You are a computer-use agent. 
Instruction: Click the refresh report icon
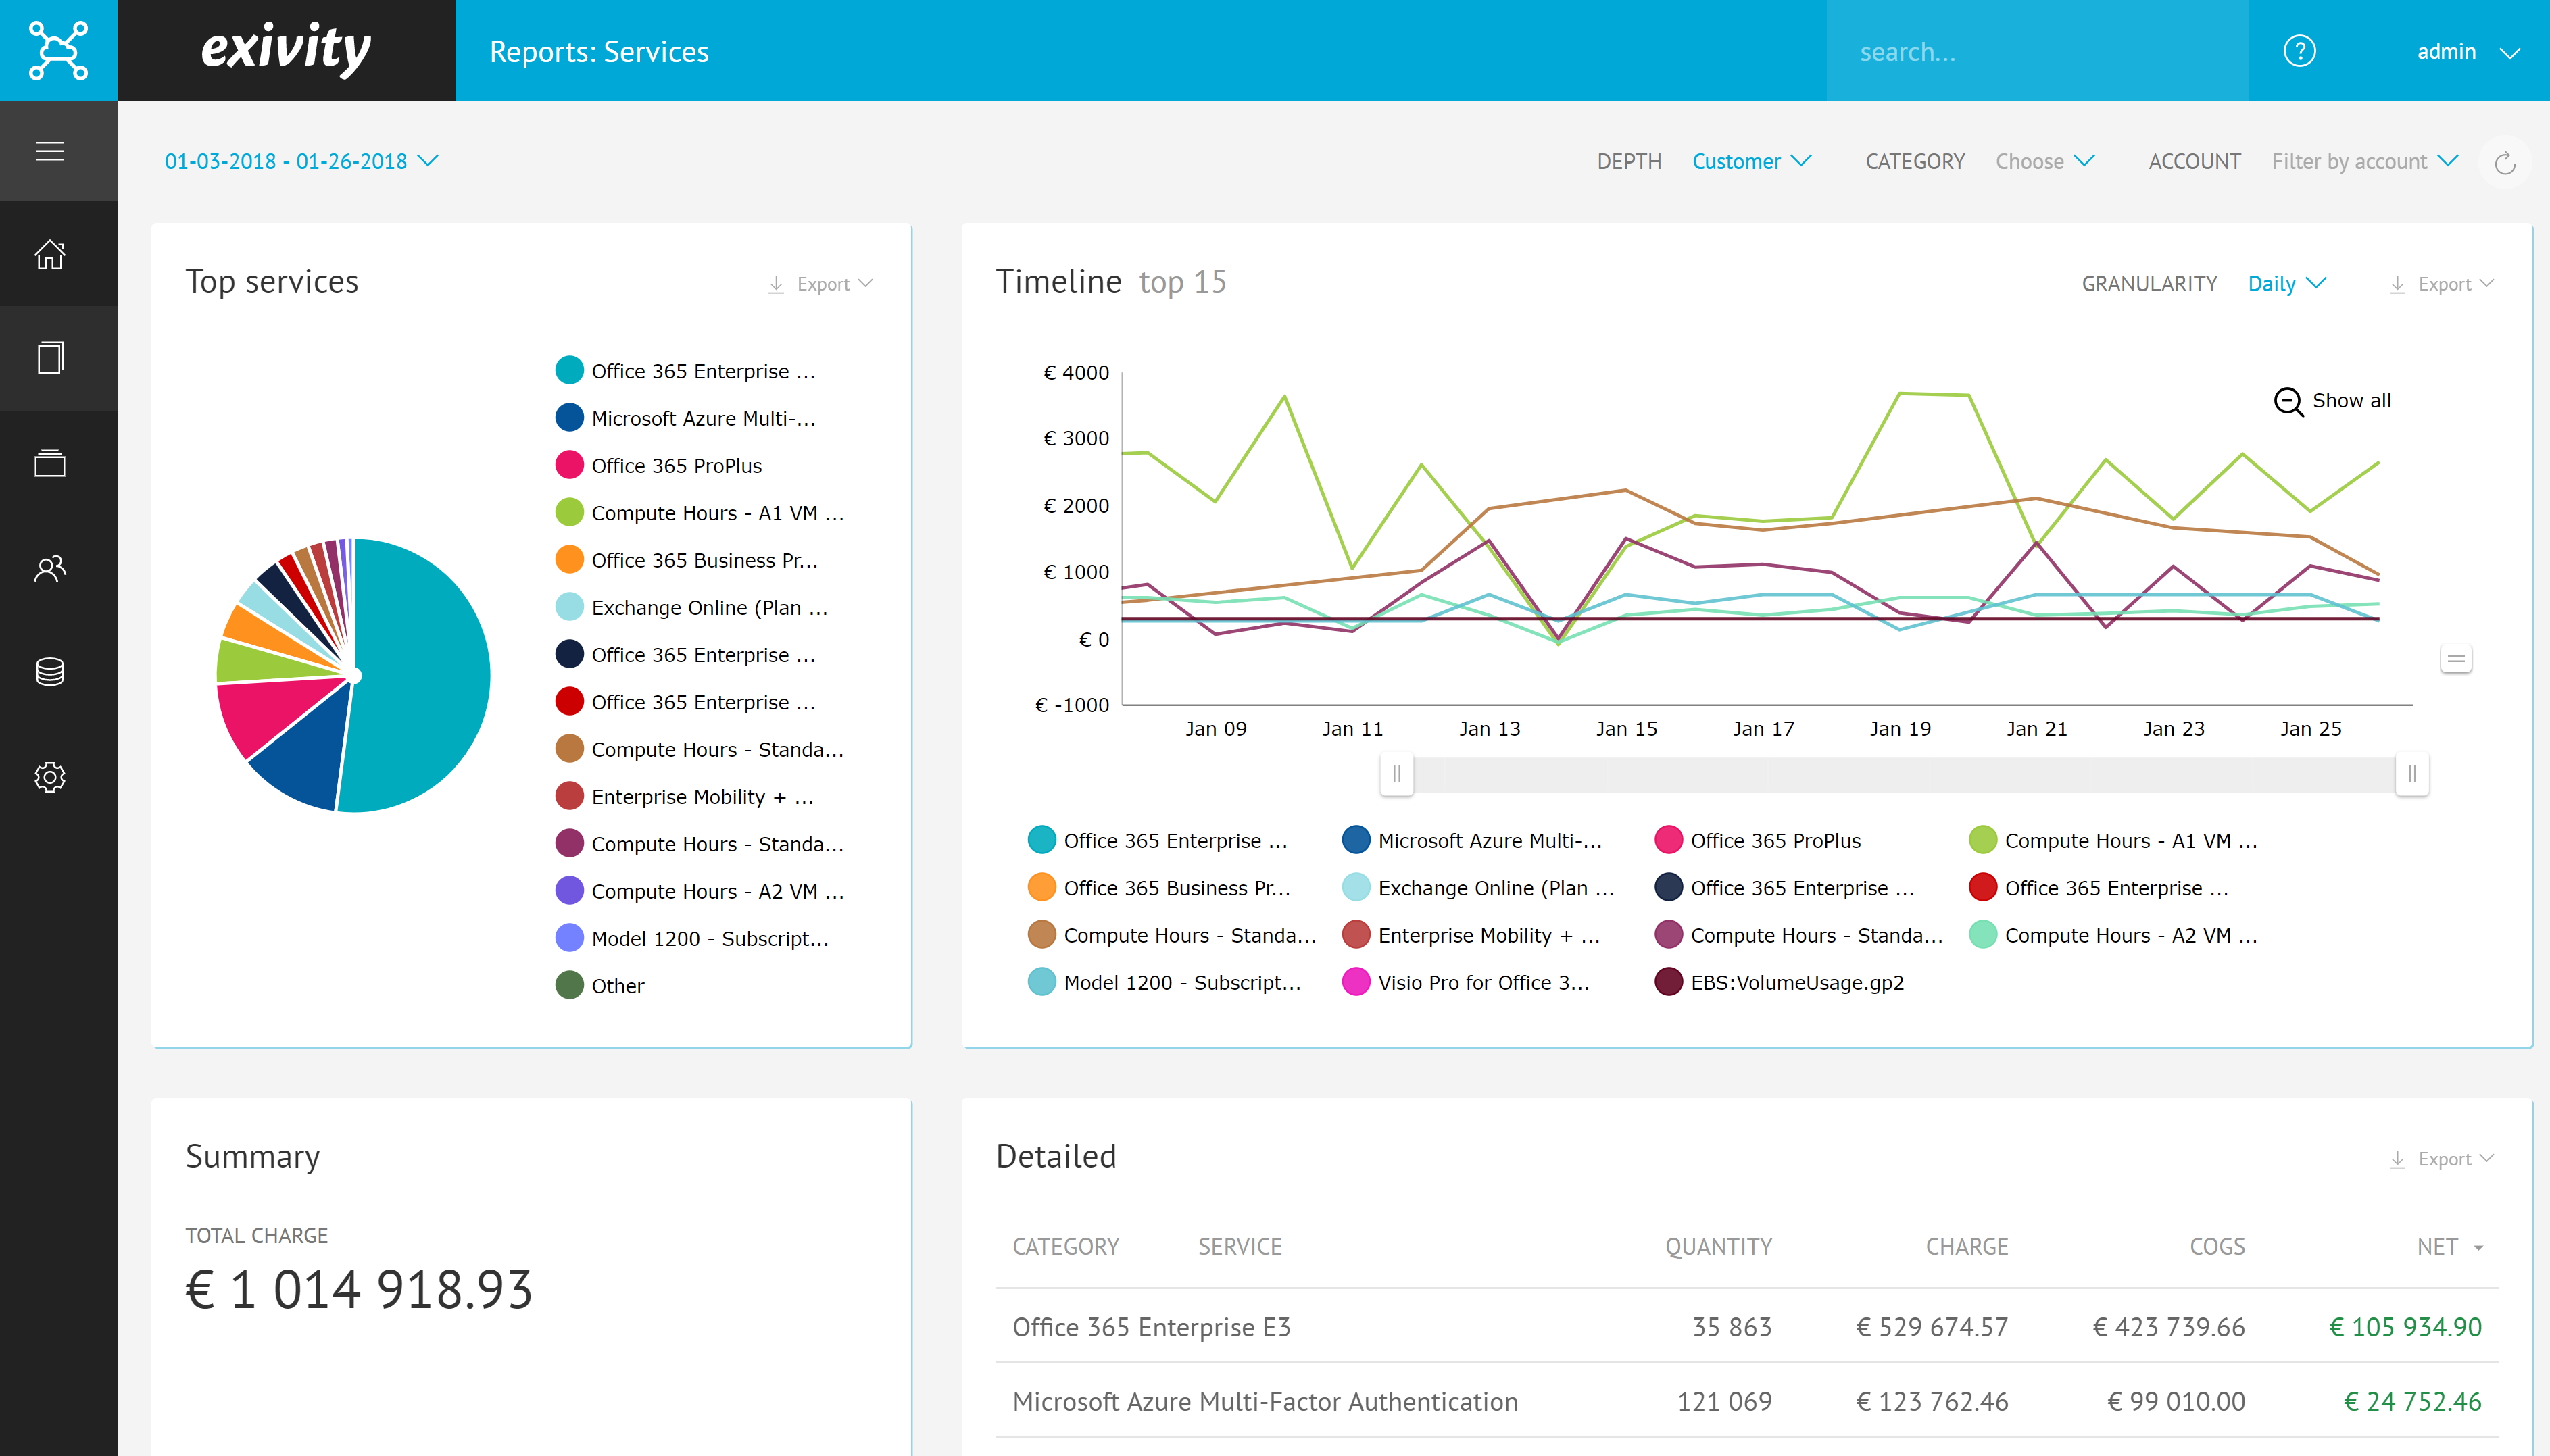point(2504,163)
